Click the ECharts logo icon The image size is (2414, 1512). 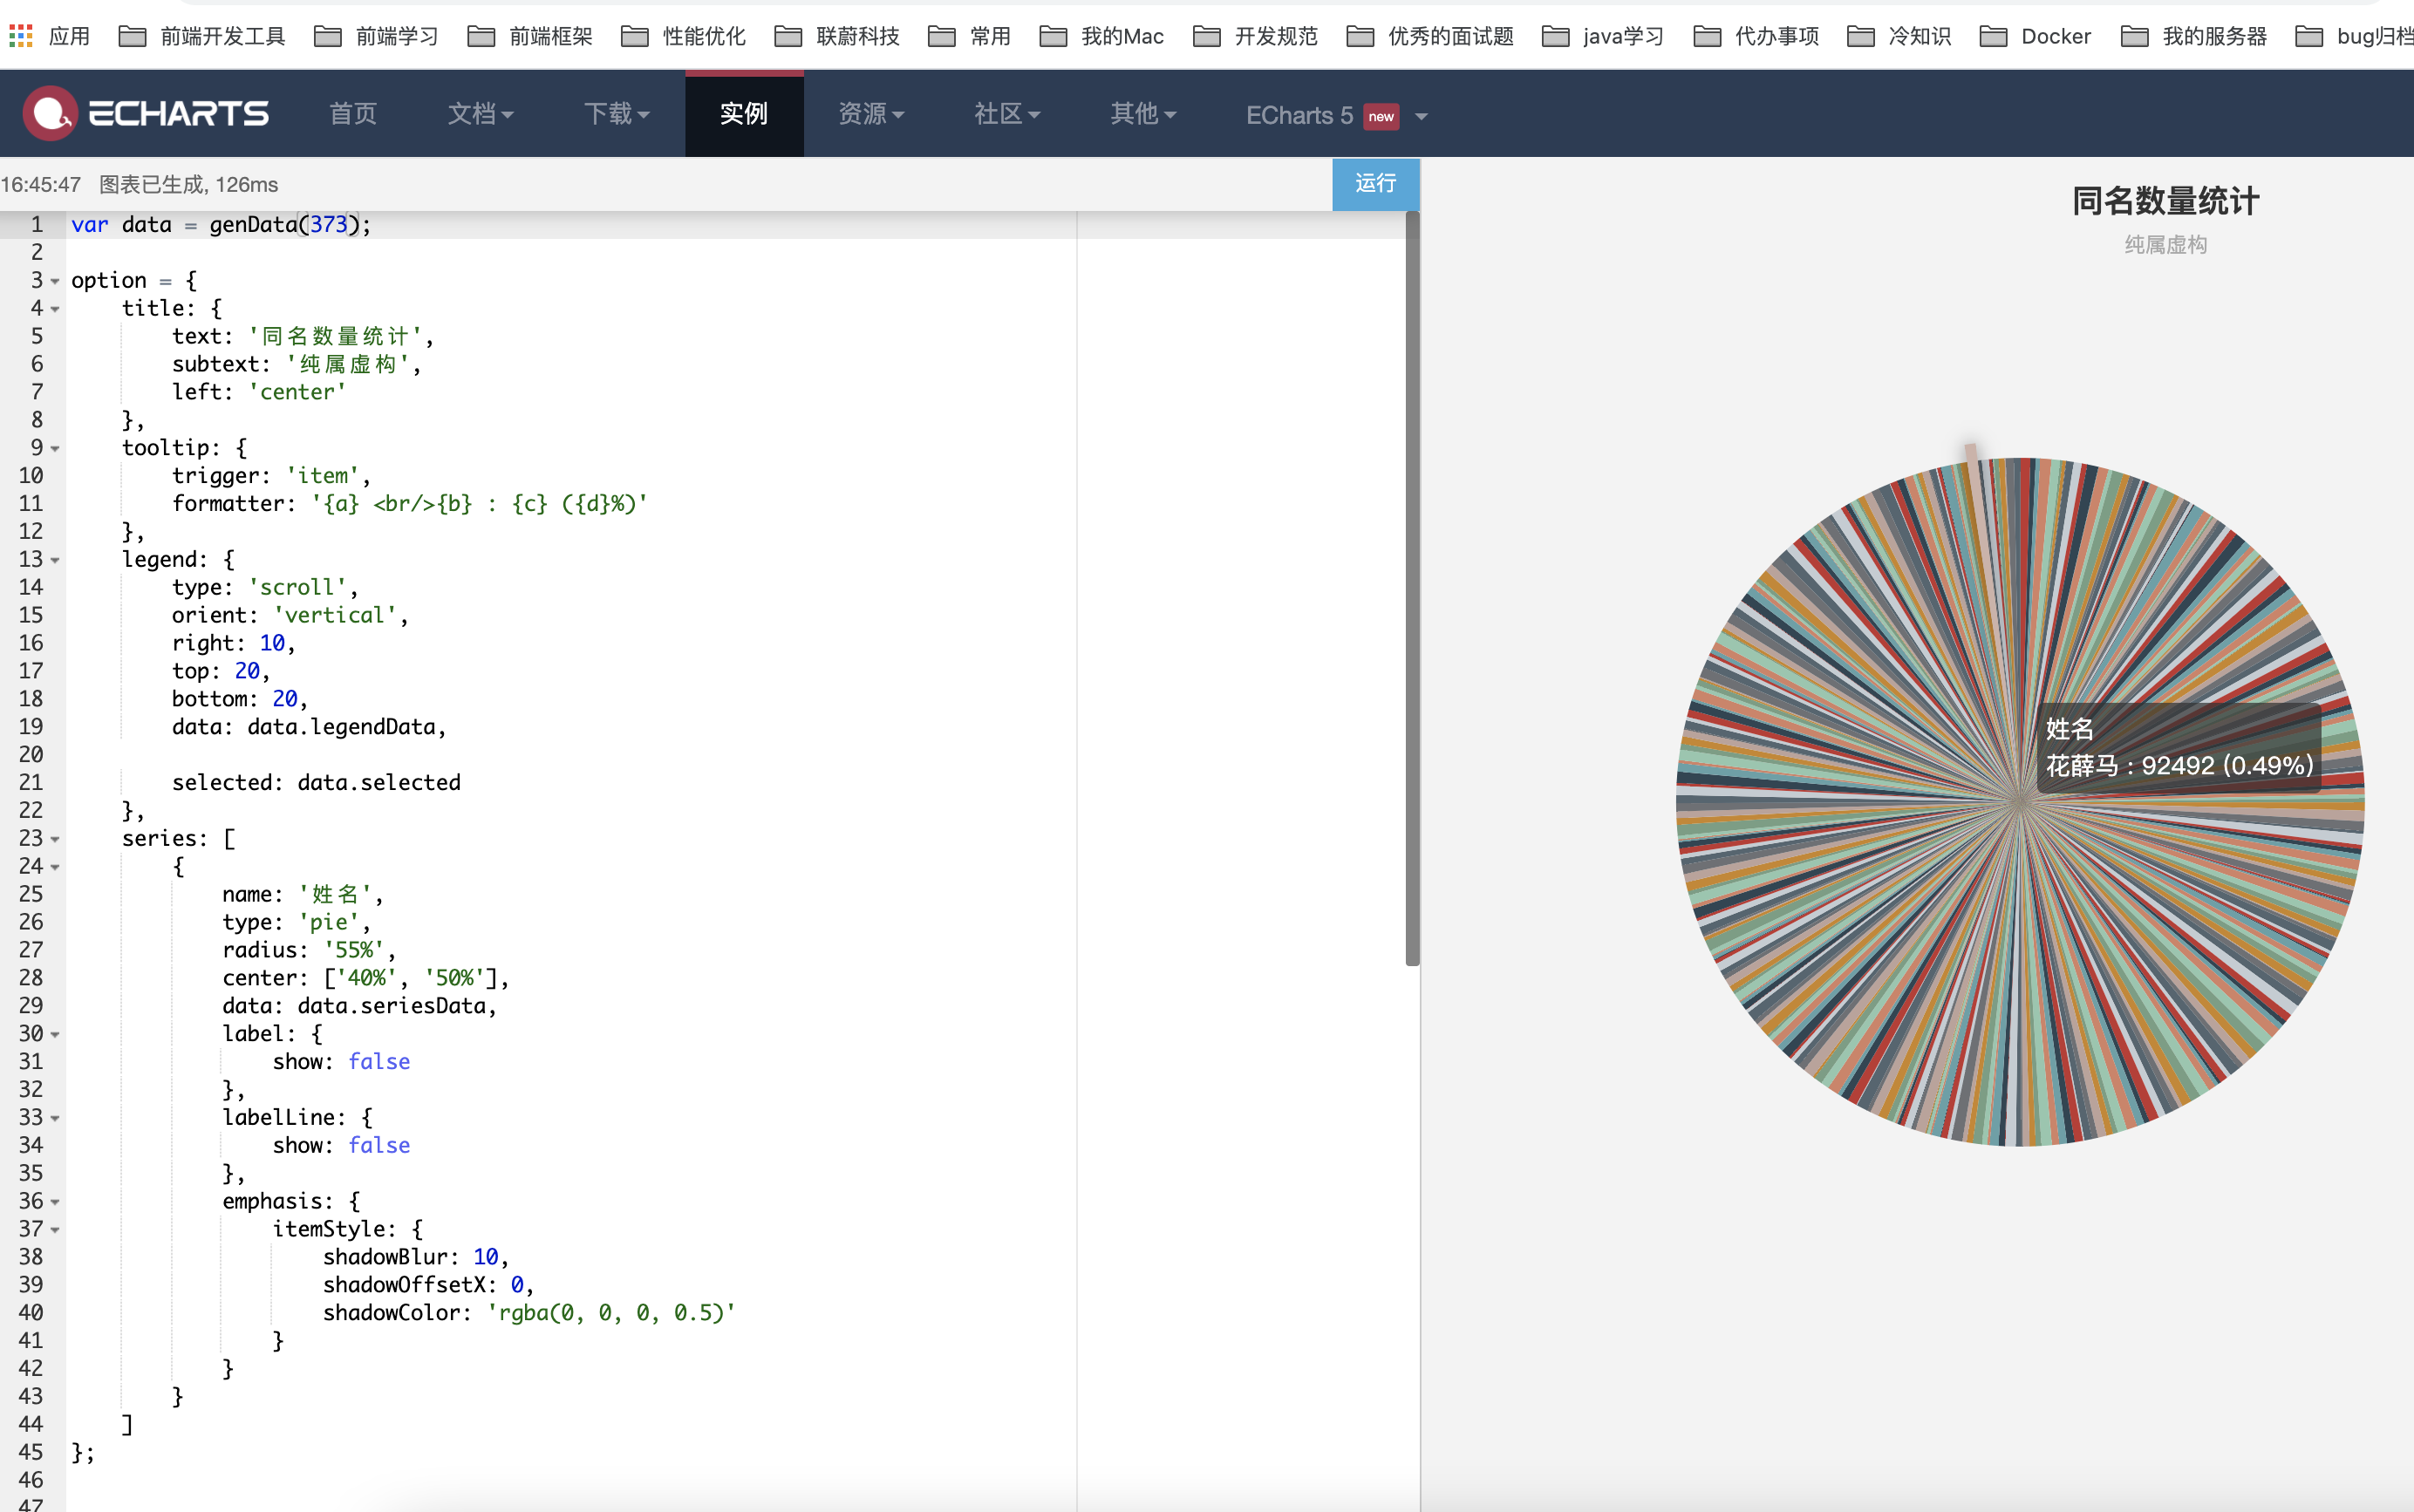(50, 114)
